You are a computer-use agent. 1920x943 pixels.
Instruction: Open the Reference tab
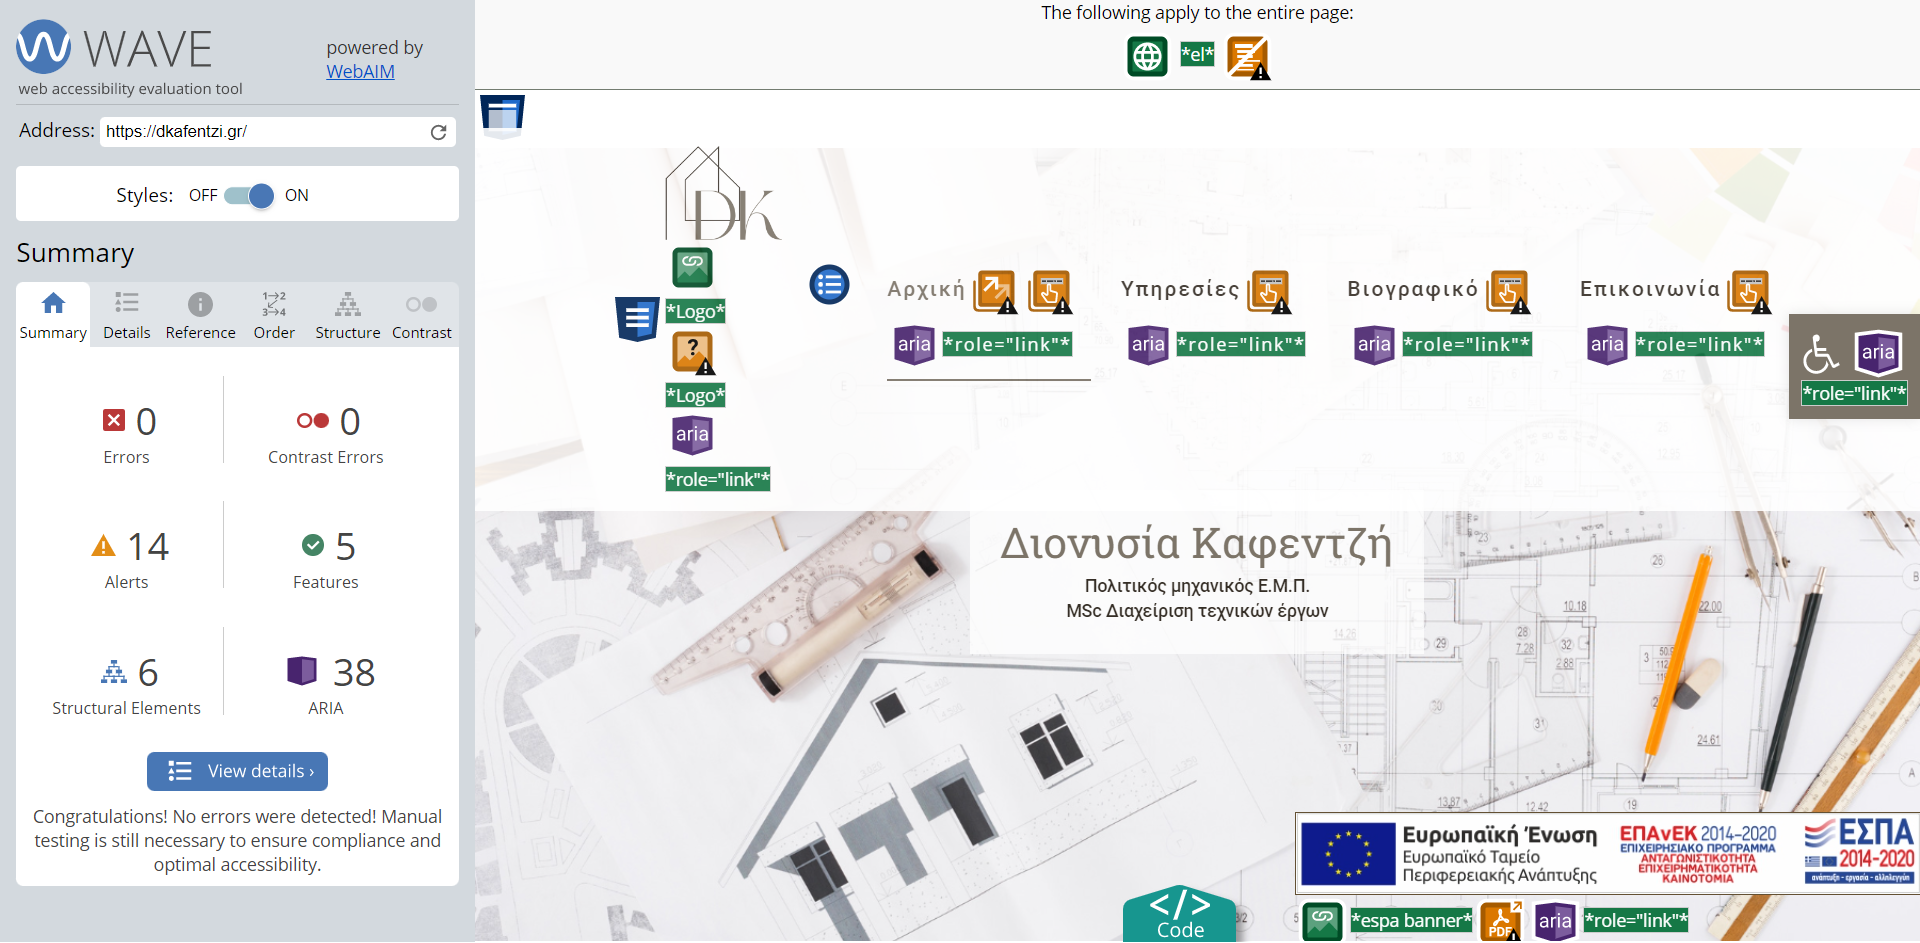pos(201,315)
